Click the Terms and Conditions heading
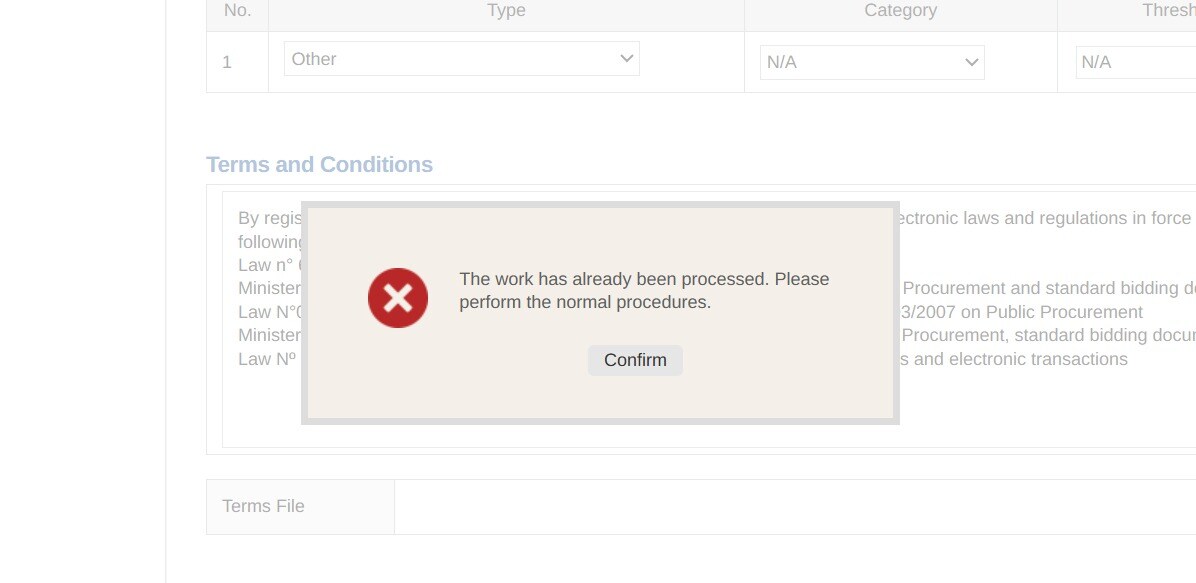 point(319,165)
